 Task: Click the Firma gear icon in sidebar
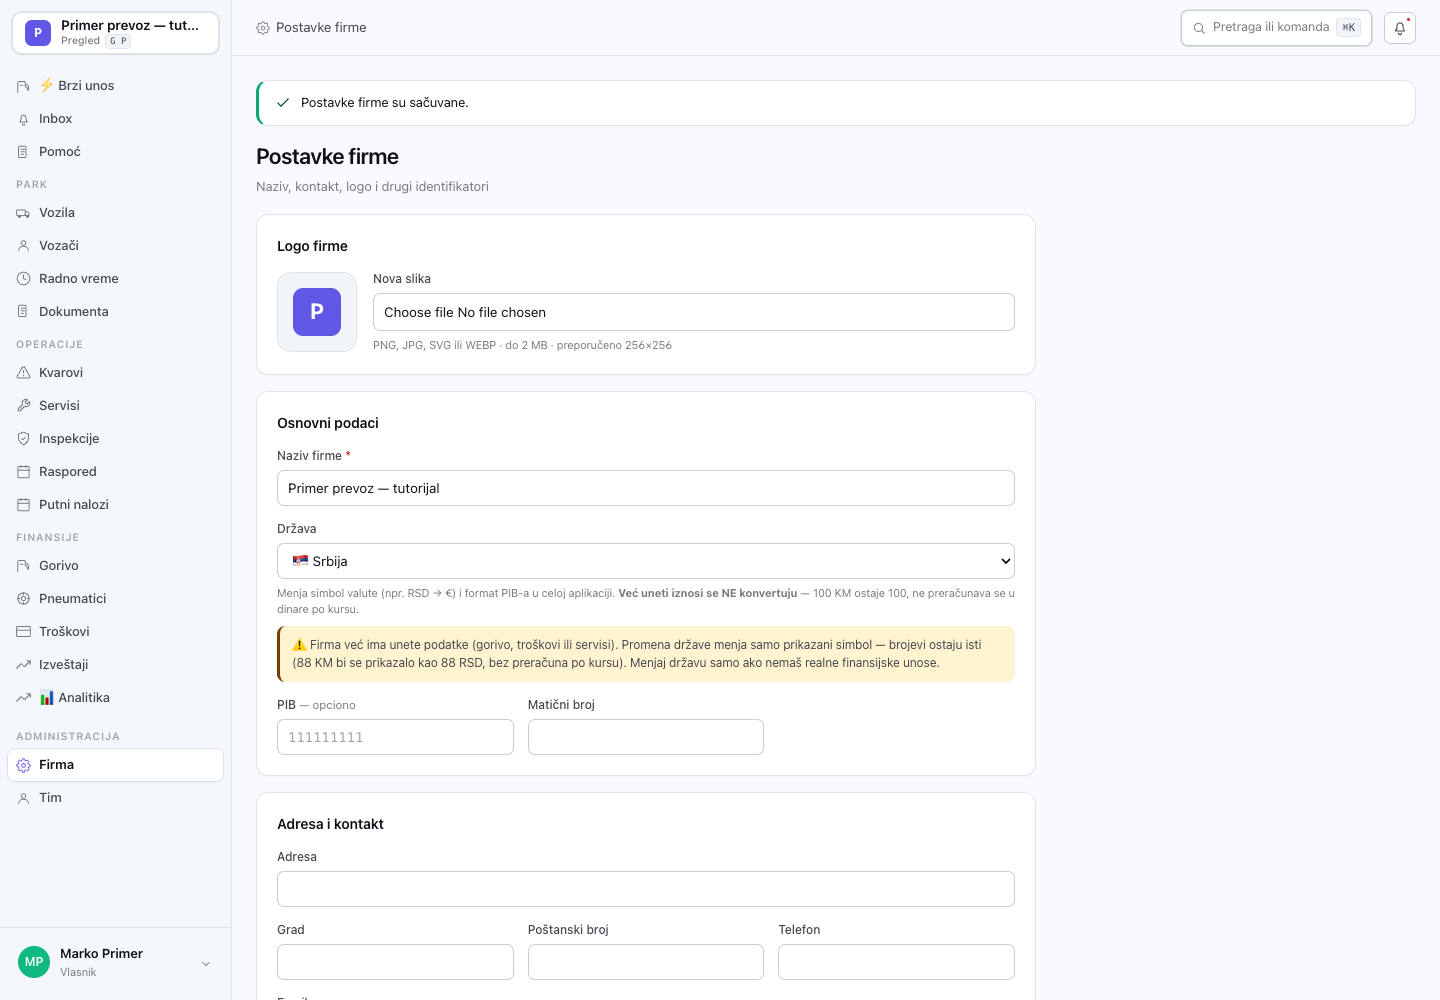(23, 765)
